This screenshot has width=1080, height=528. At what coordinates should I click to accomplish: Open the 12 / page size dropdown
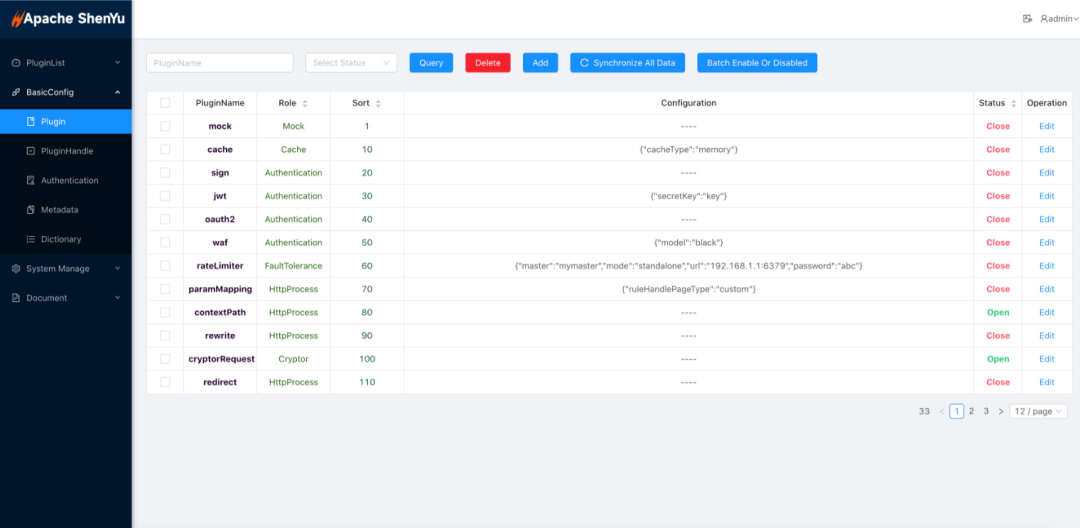[x=1038, y=411]
